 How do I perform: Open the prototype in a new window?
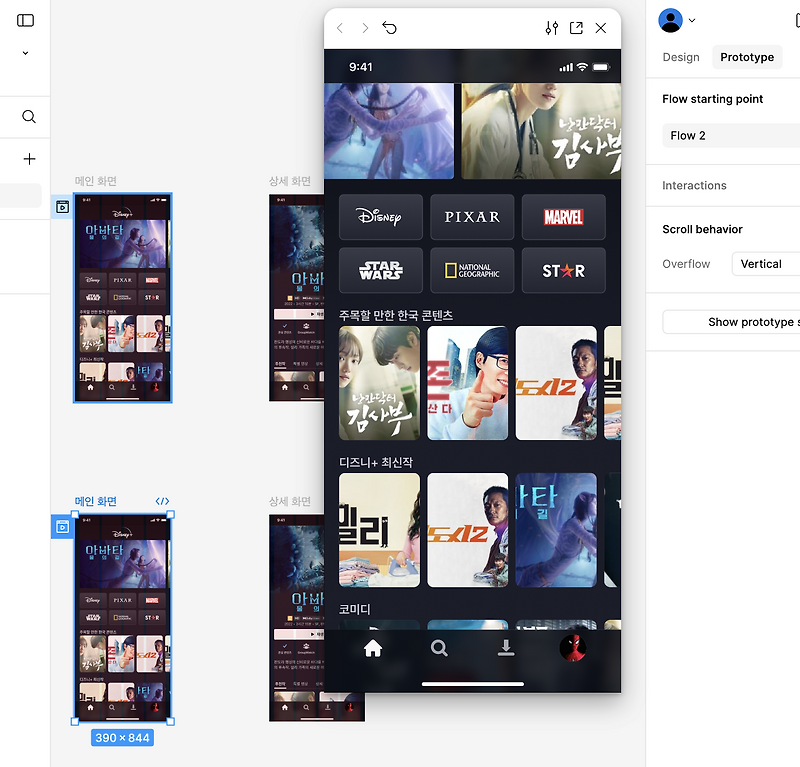point(576,28)
